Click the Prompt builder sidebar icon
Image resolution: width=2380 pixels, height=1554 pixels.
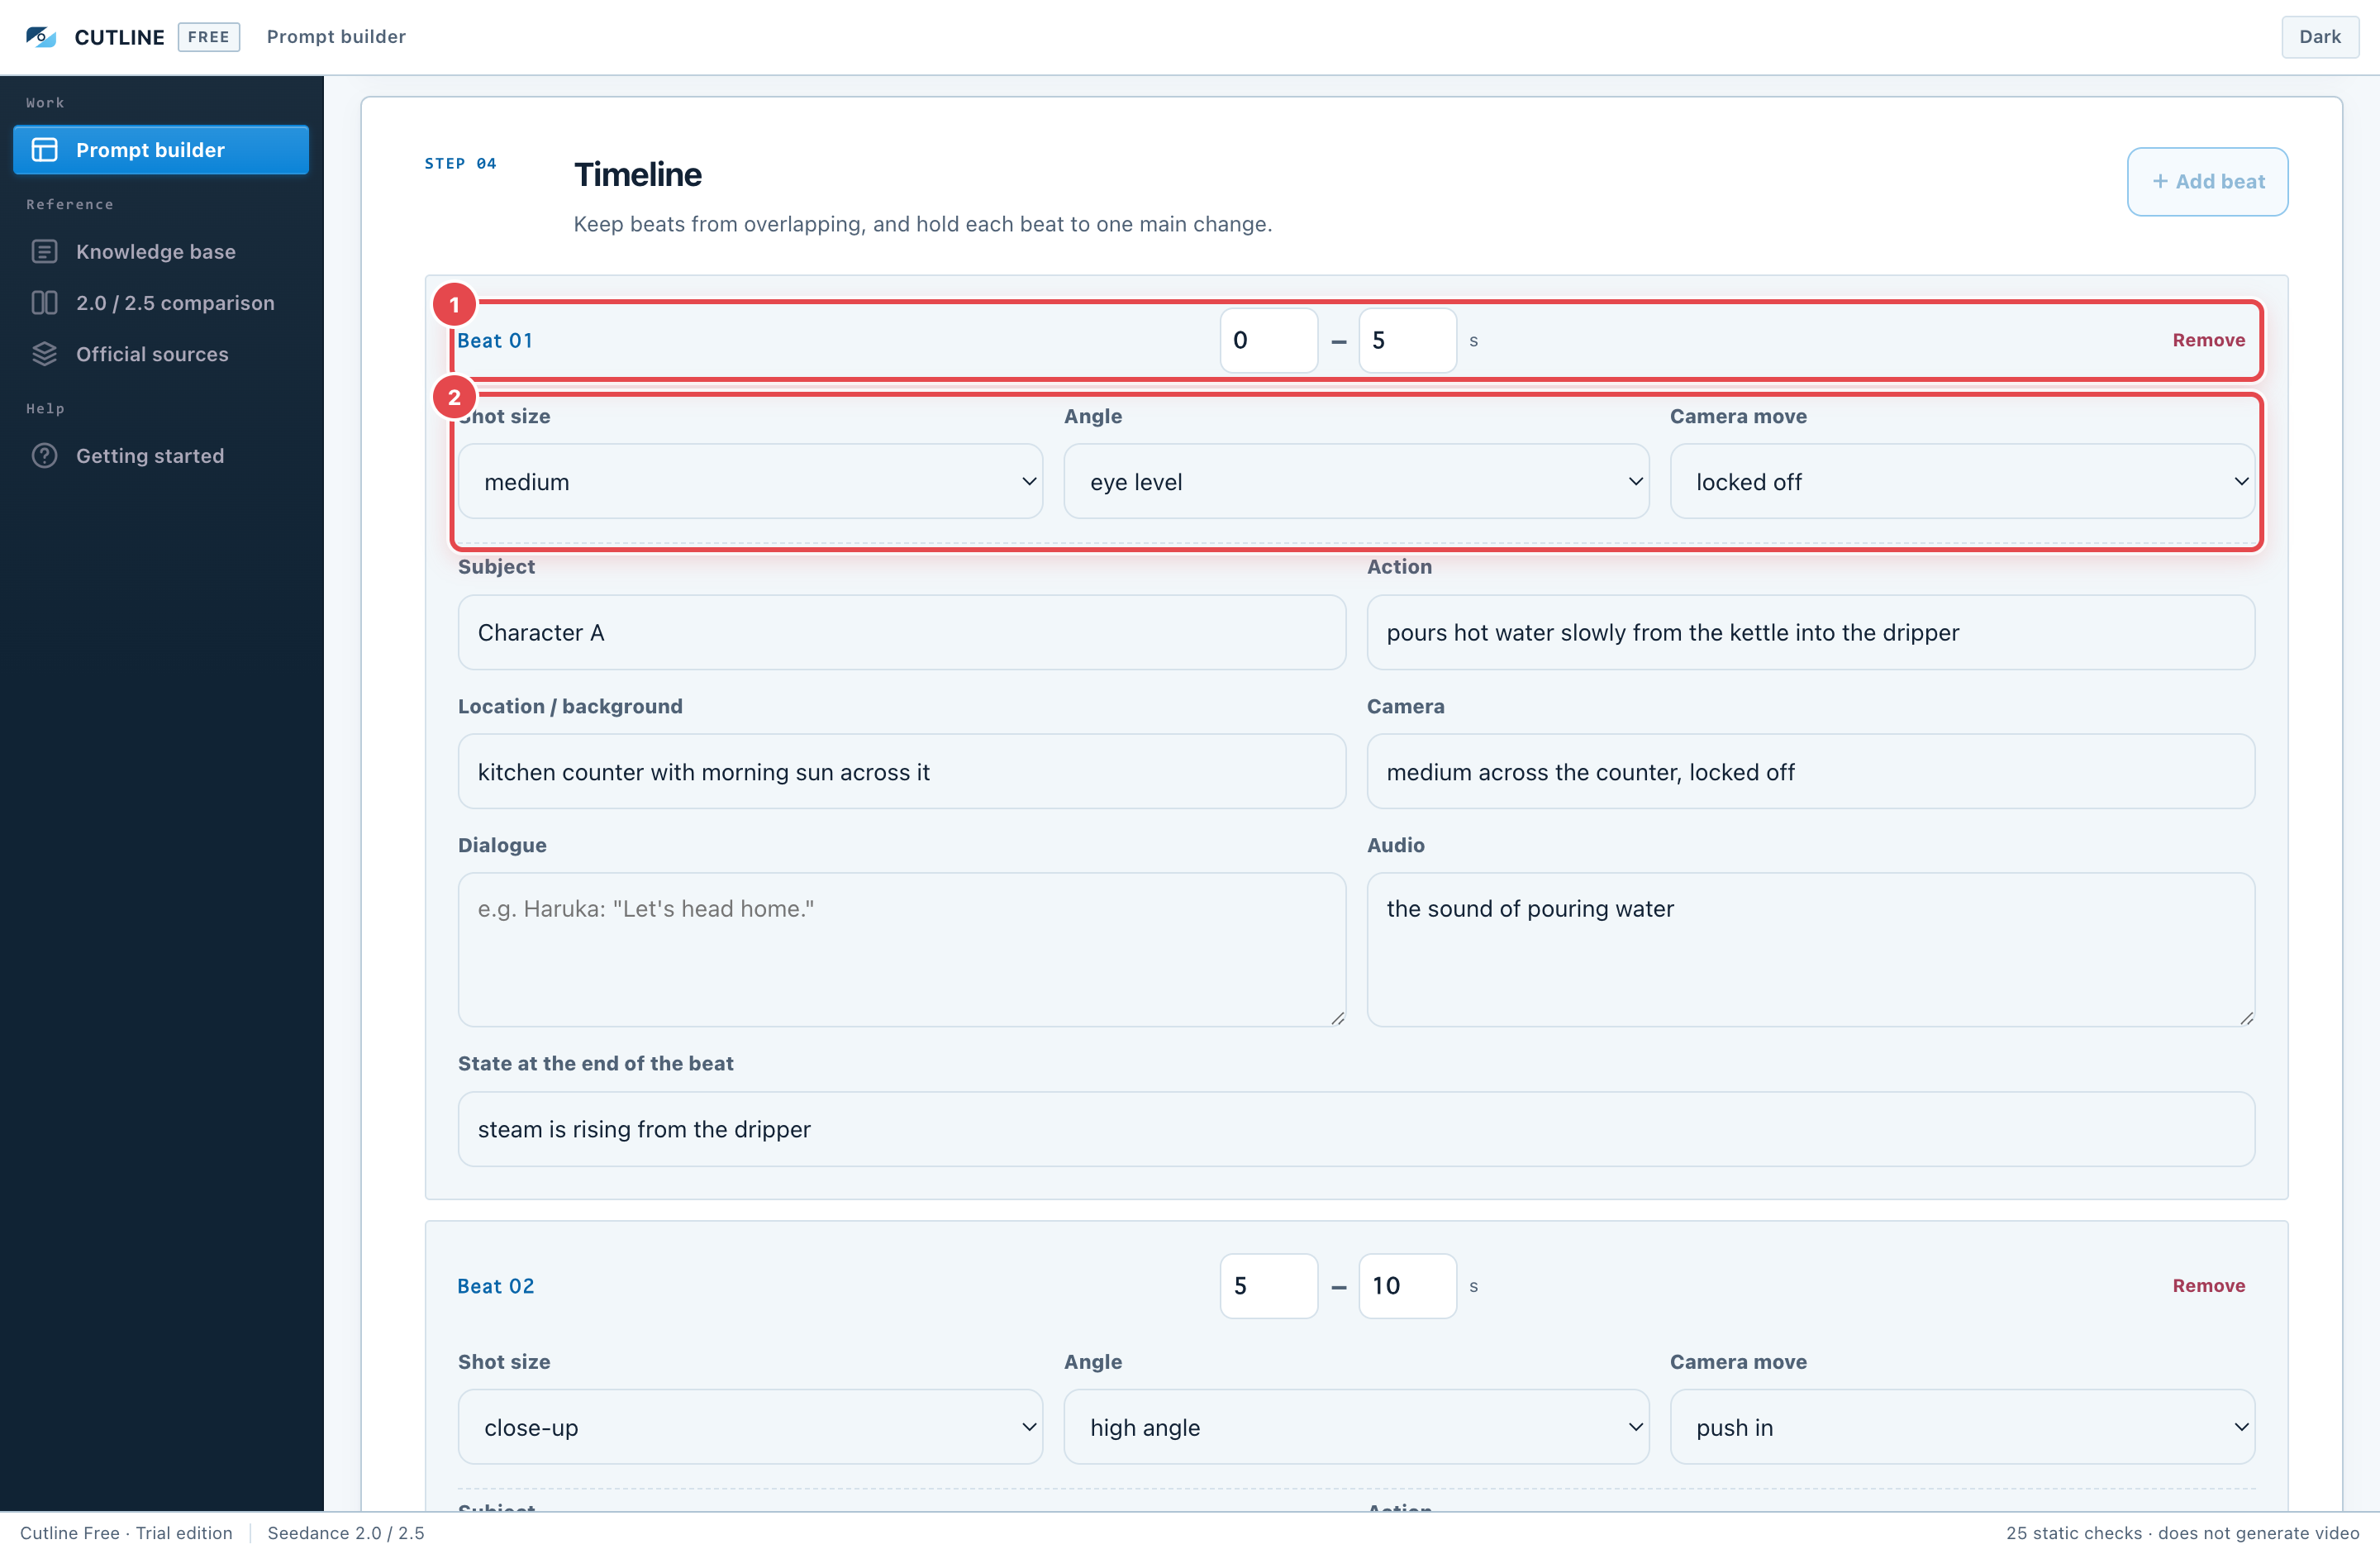click(x=44, y=150)
